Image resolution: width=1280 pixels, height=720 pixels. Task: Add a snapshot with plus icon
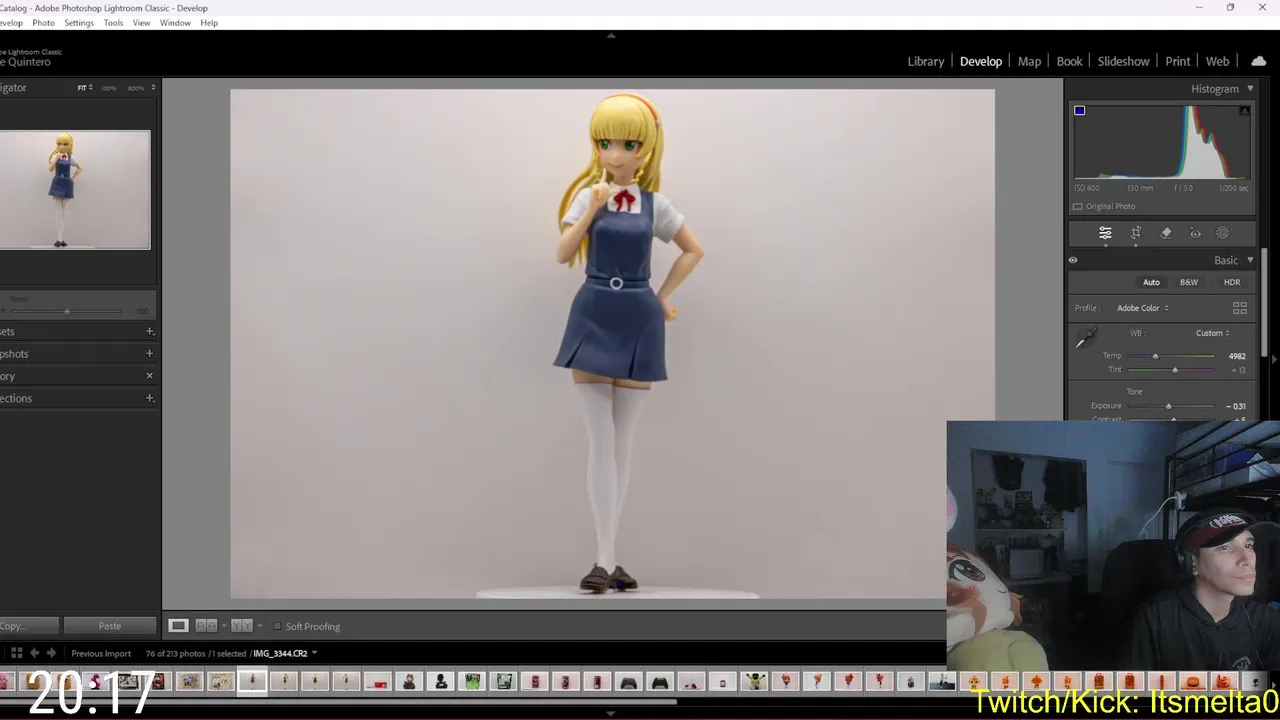pyautogui.click(x=150, y=353)
